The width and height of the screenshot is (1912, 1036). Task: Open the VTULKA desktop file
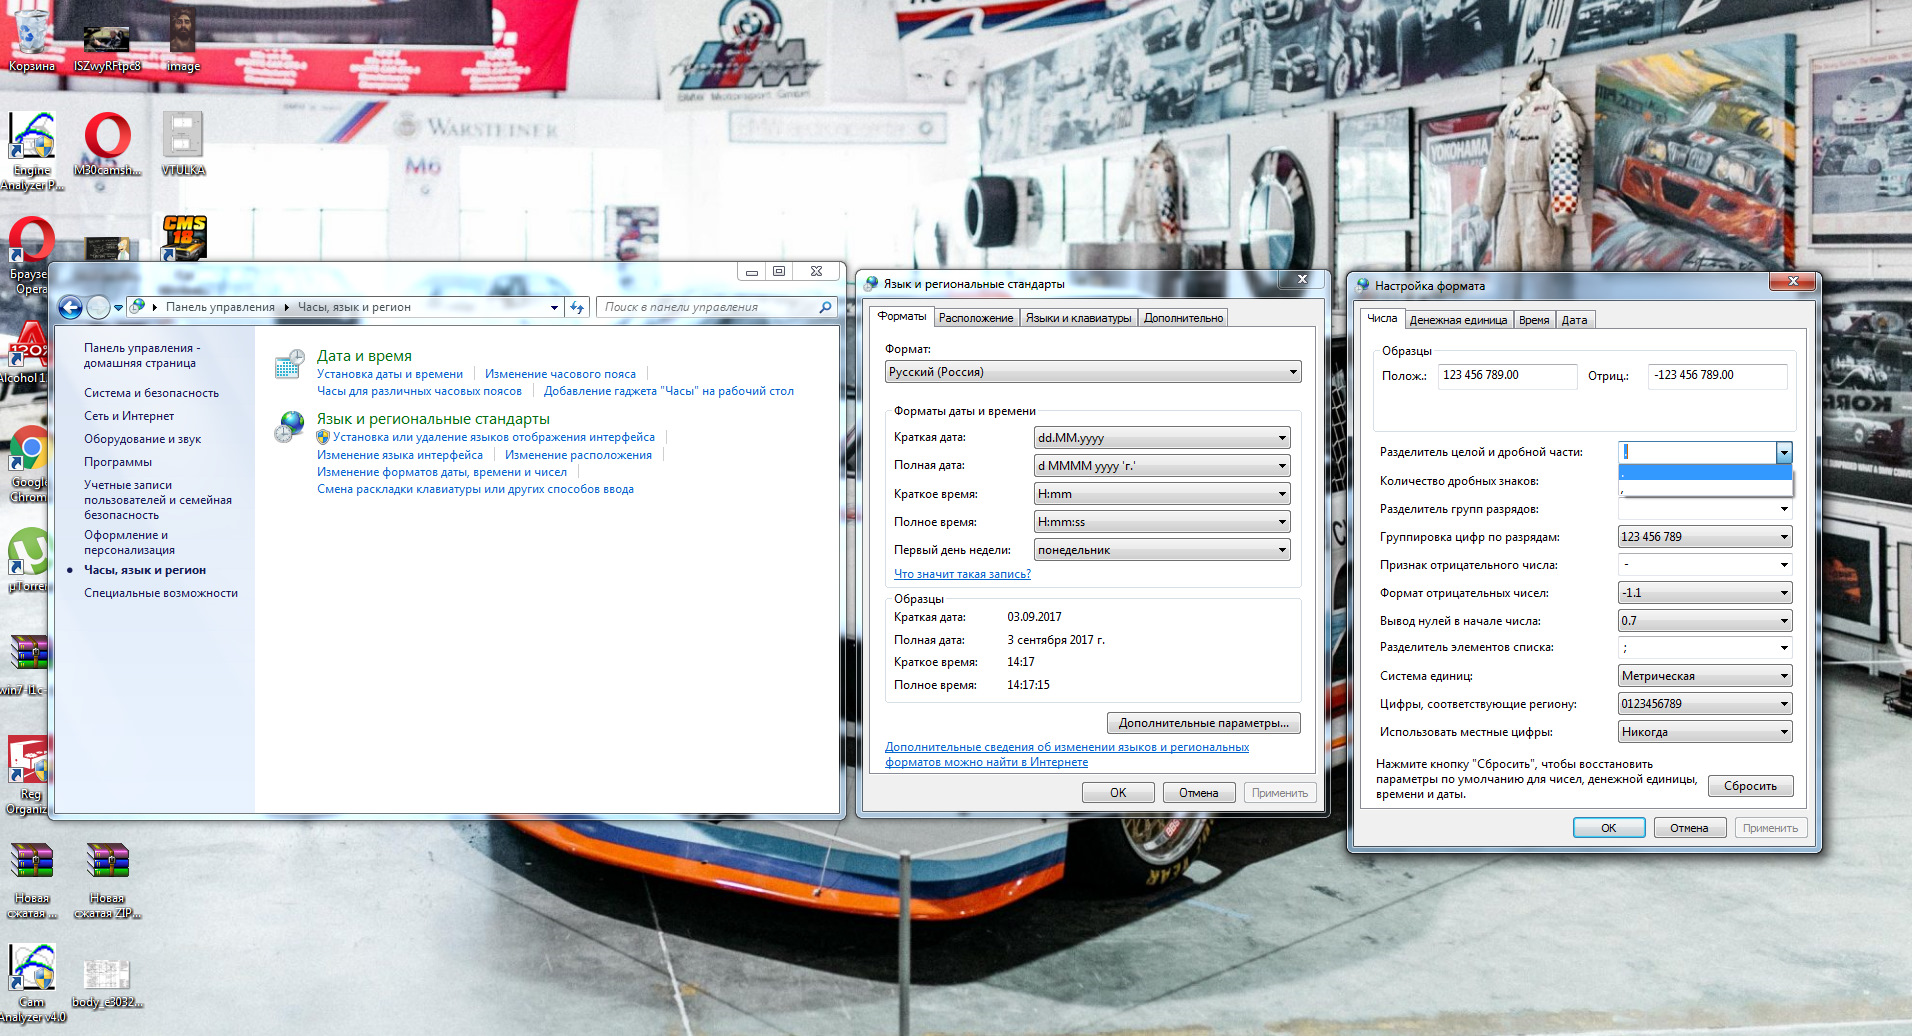(183, 143)
